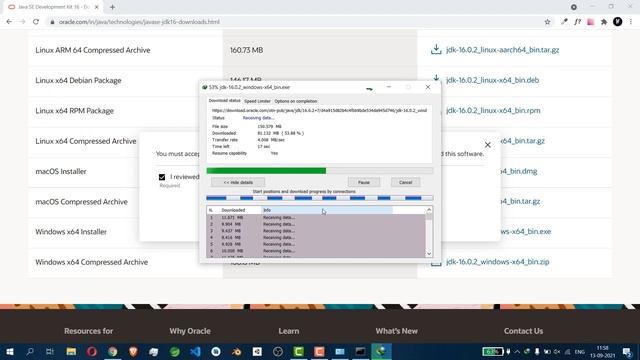Show hidden system tray icons
Screen dimensions: 640x360
(517, 351)
